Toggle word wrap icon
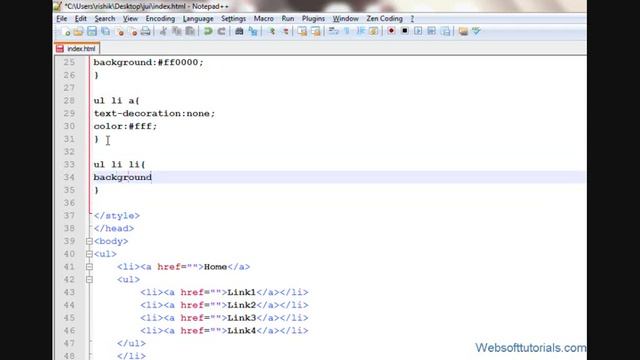Image resolution: width=640 pixels, height=360 pixels. 333,31
